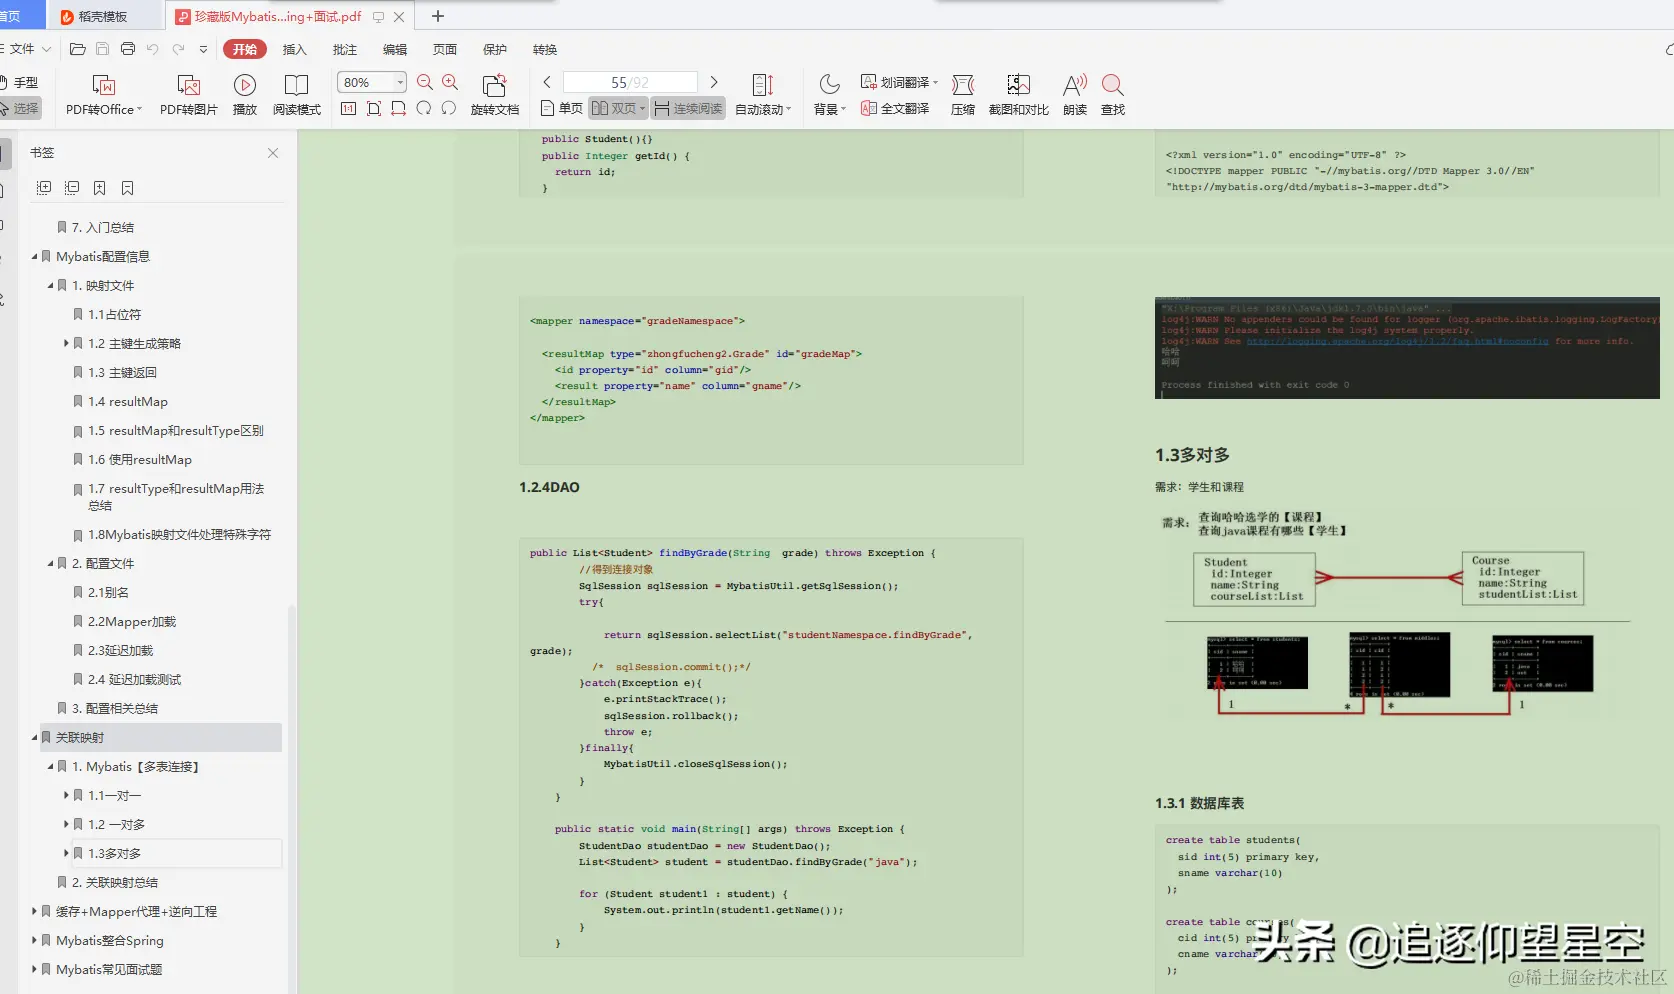Image resolution: width=1674 pixels, height=994 pixels.
Task: Close the 书签 bookmarks panel
Action: (273, 153)
